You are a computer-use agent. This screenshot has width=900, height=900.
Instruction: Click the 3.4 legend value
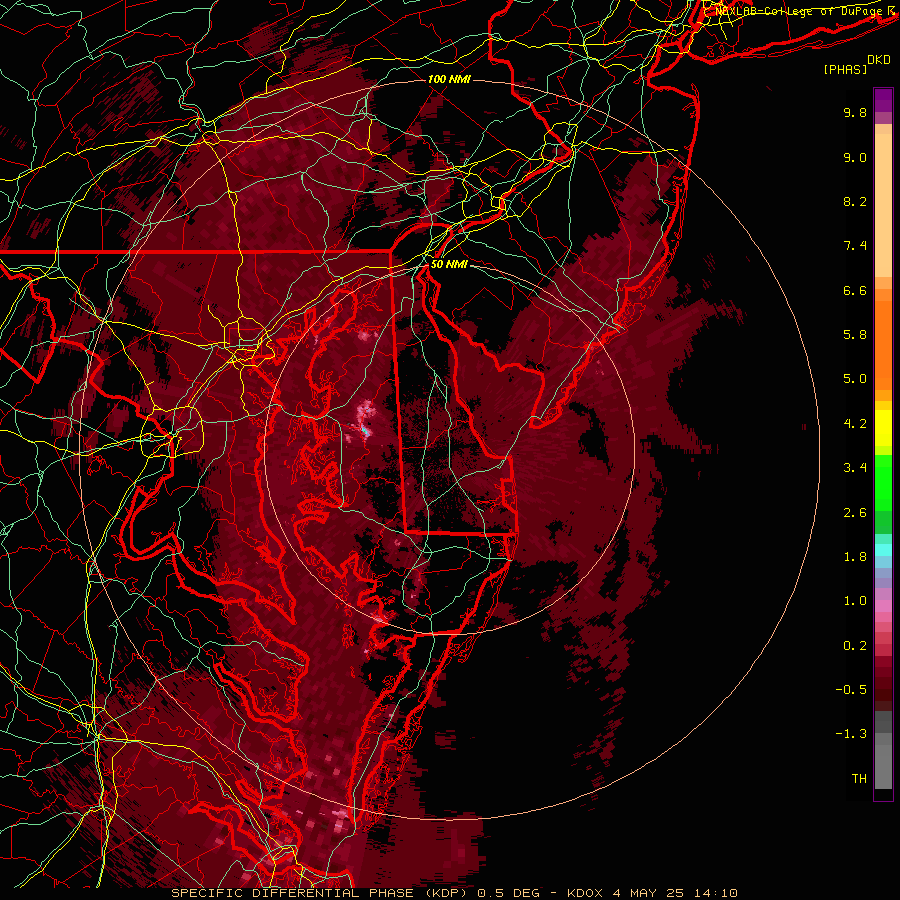pyautogui.click(x=855, y=468)
